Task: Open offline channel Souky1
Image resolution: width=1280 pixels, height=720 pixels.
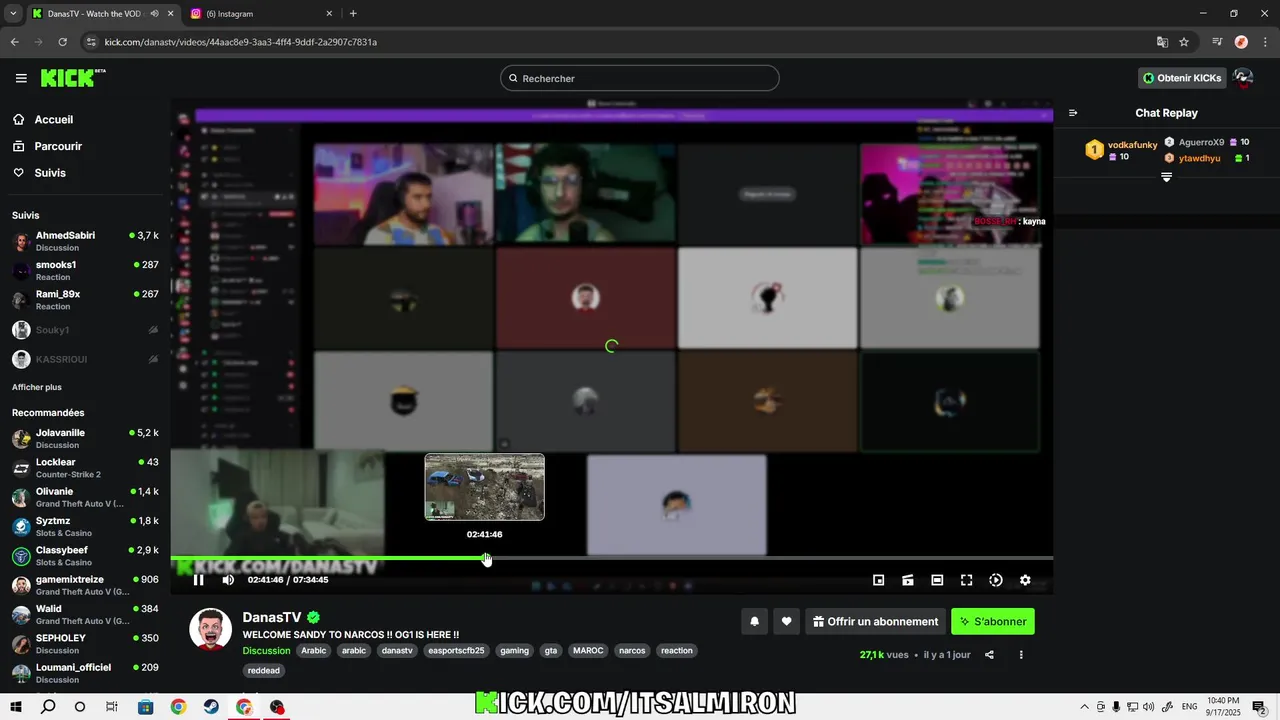Action: coord(85,330)
